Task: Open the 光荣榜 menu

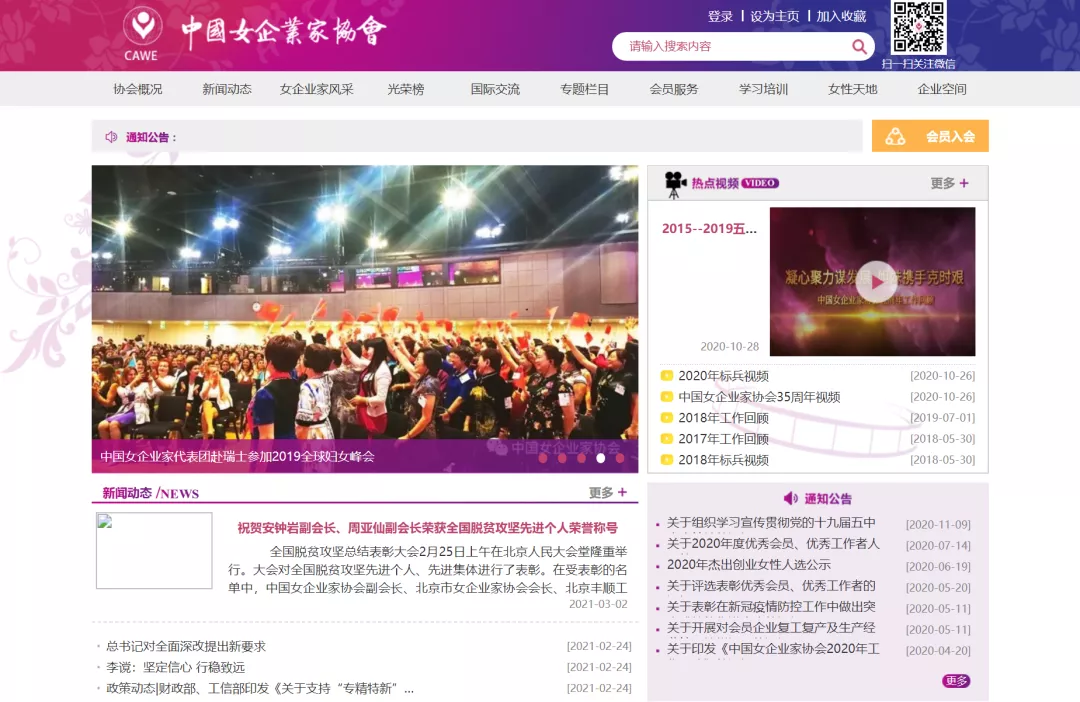Action: click(406, 89)
